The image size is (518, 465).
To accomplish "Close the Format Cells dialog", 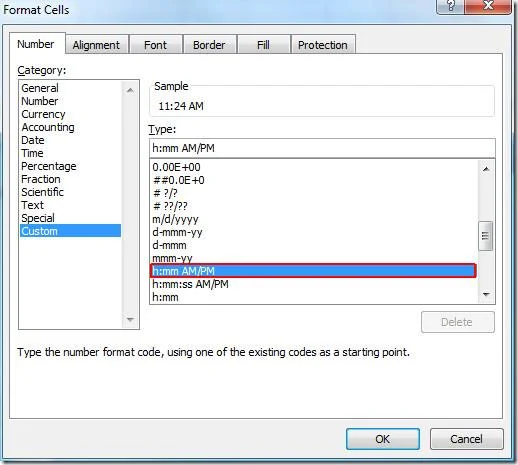I will point(488,6).
